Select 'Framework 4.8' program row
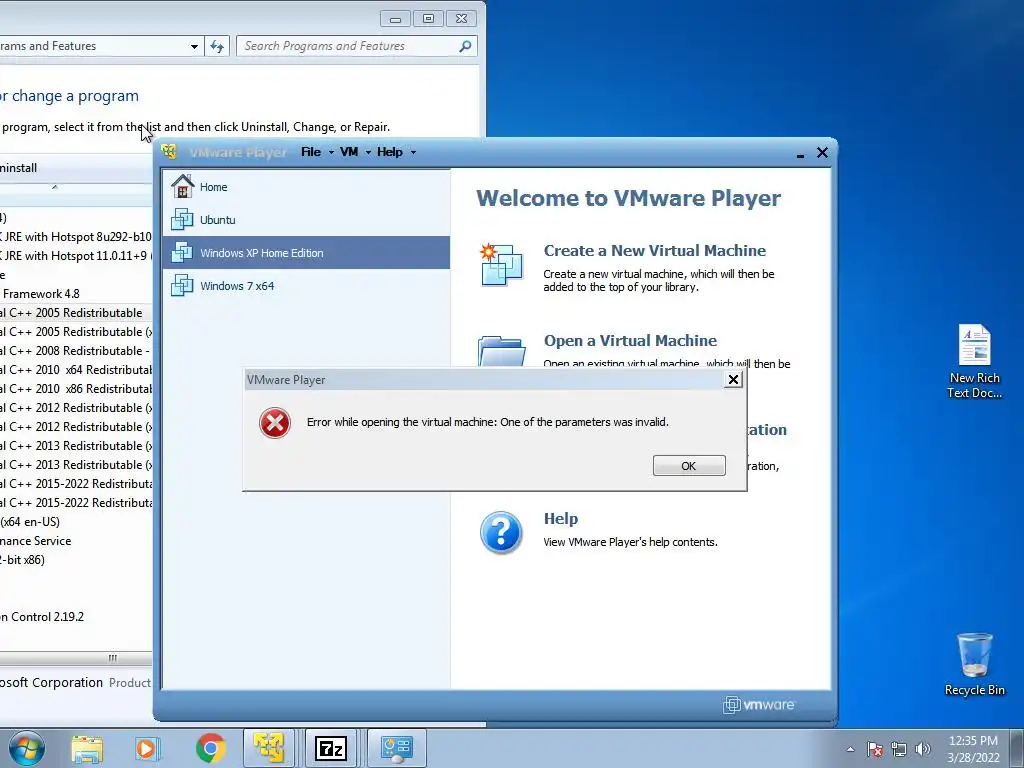This screenshot has height=768, width=1024. point(76,294)
